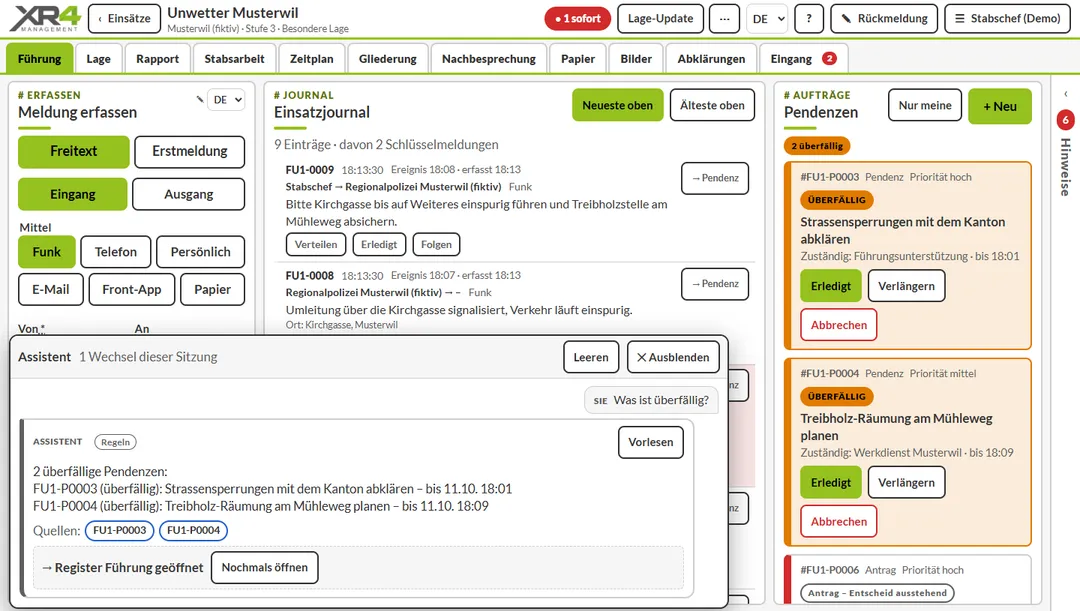Screen dimensions: 1080x611
Task: Open the header DE language dropdown
Action: coord(767,19)
